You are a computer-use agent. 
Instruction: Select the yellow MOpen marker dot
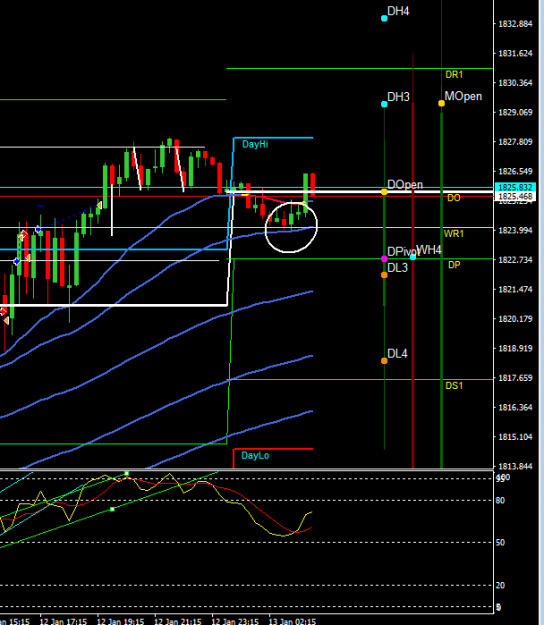441,104
